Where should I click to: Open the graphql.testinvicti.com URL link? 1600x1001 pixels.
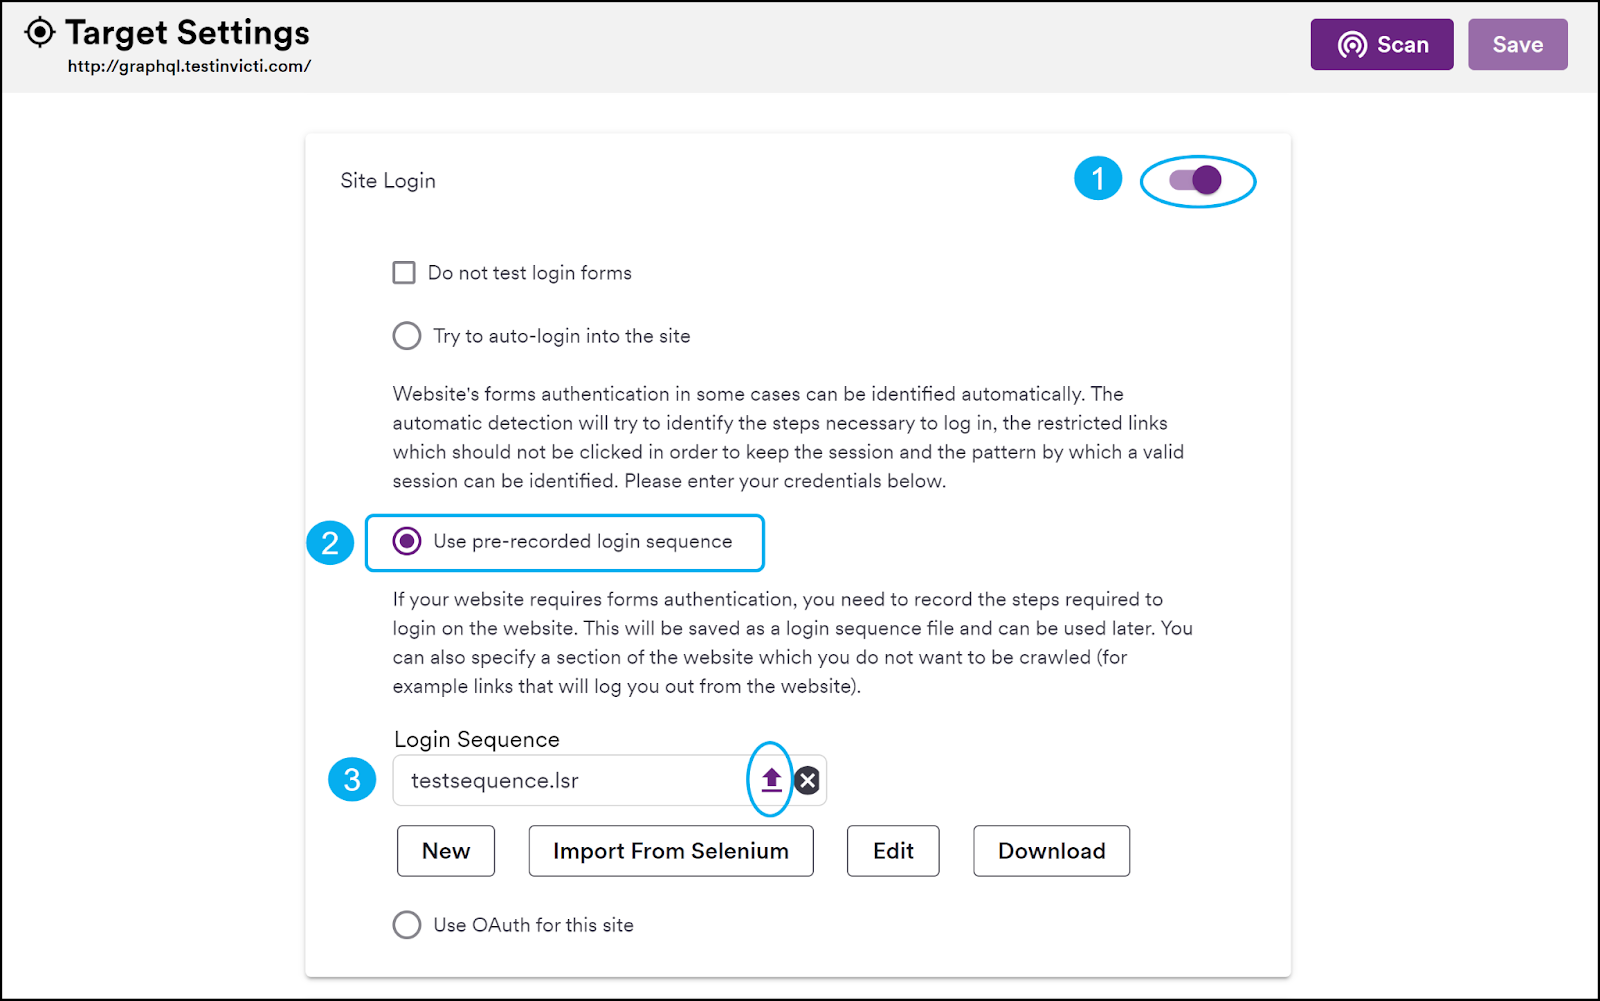pos(189,67)
